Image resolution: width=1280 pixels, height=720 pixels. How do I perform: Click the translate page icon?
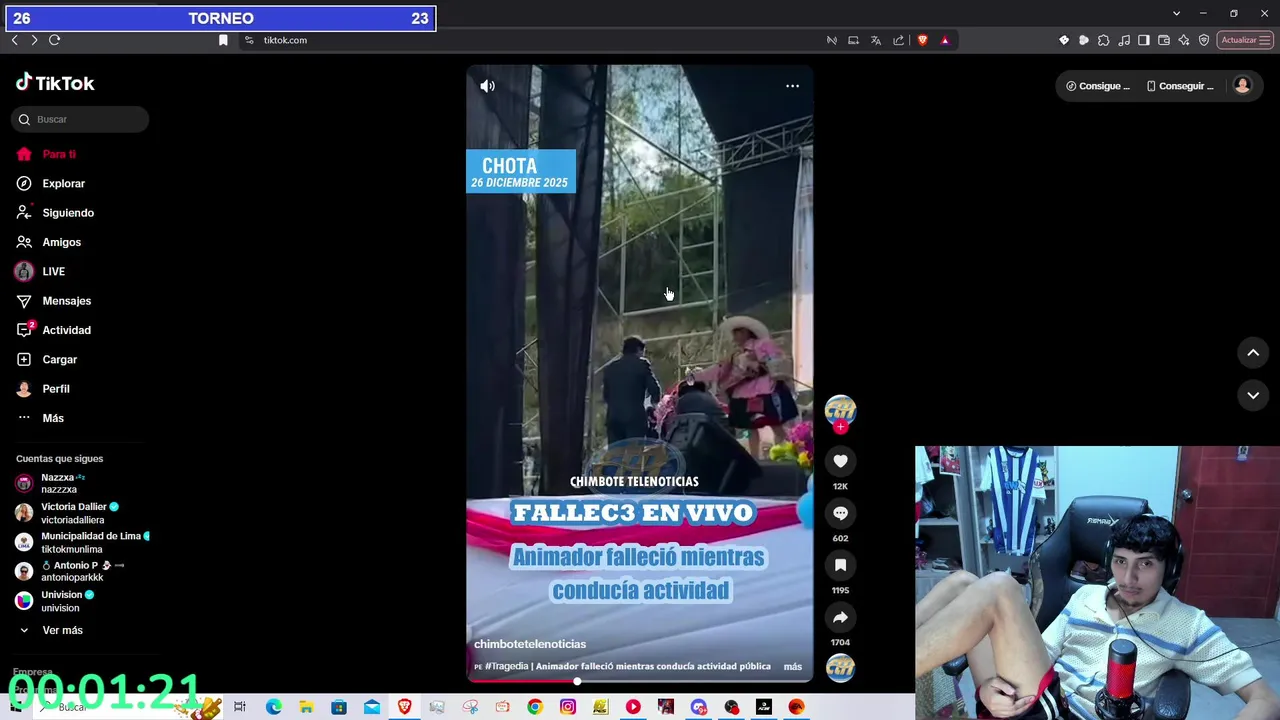click(876, 40)
